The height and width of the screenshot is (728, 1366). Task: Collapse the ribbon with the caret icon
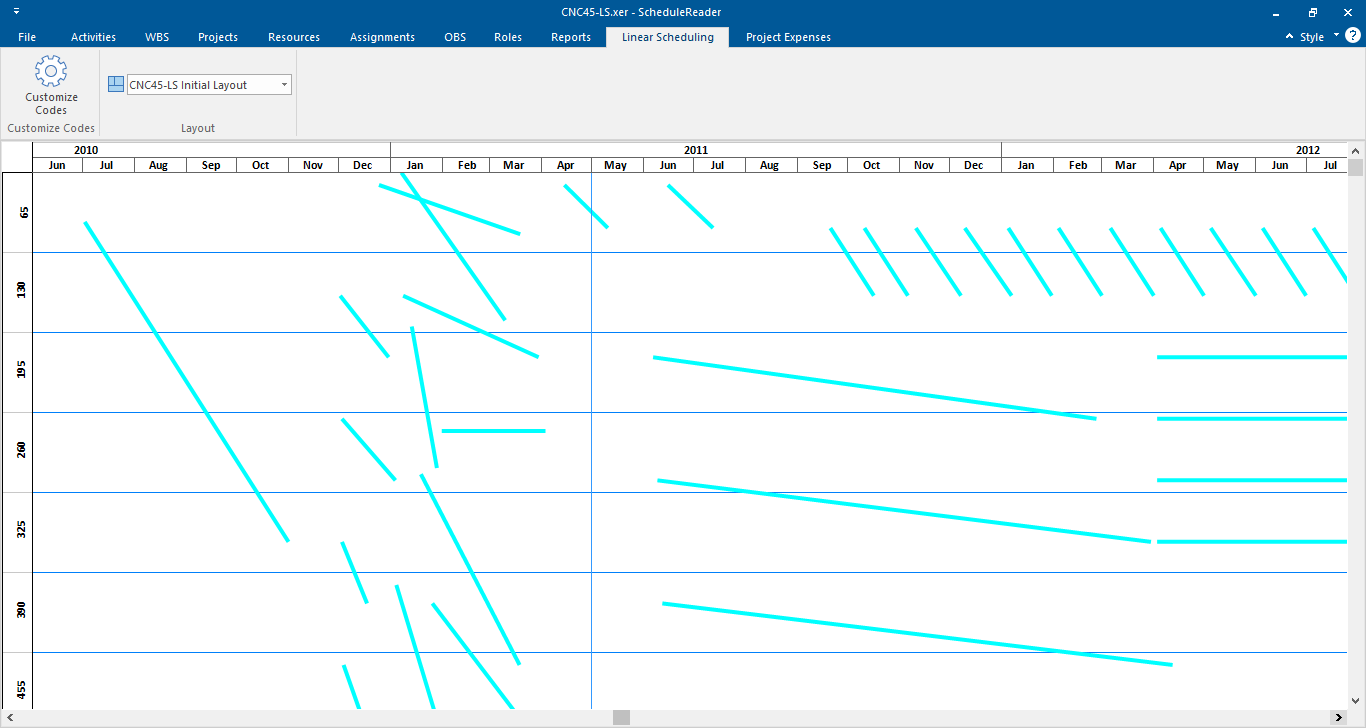1289,37
